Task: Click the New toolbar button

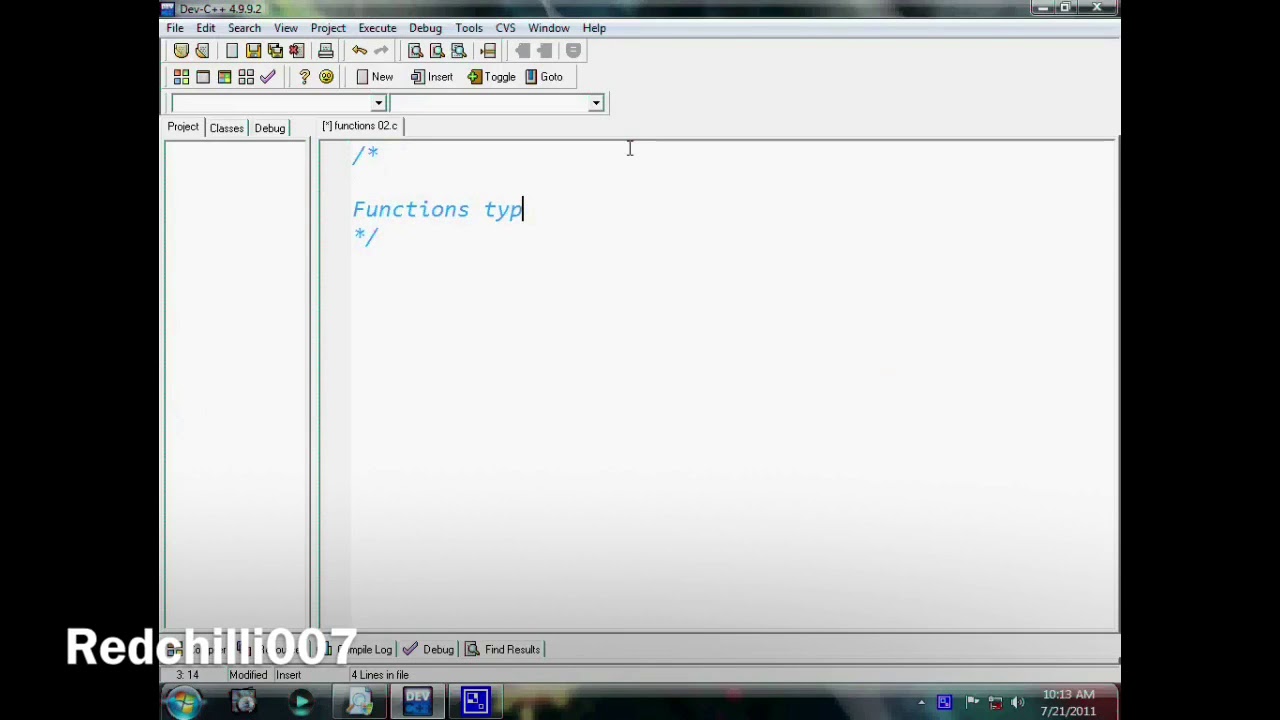Action: click(374, 77)
